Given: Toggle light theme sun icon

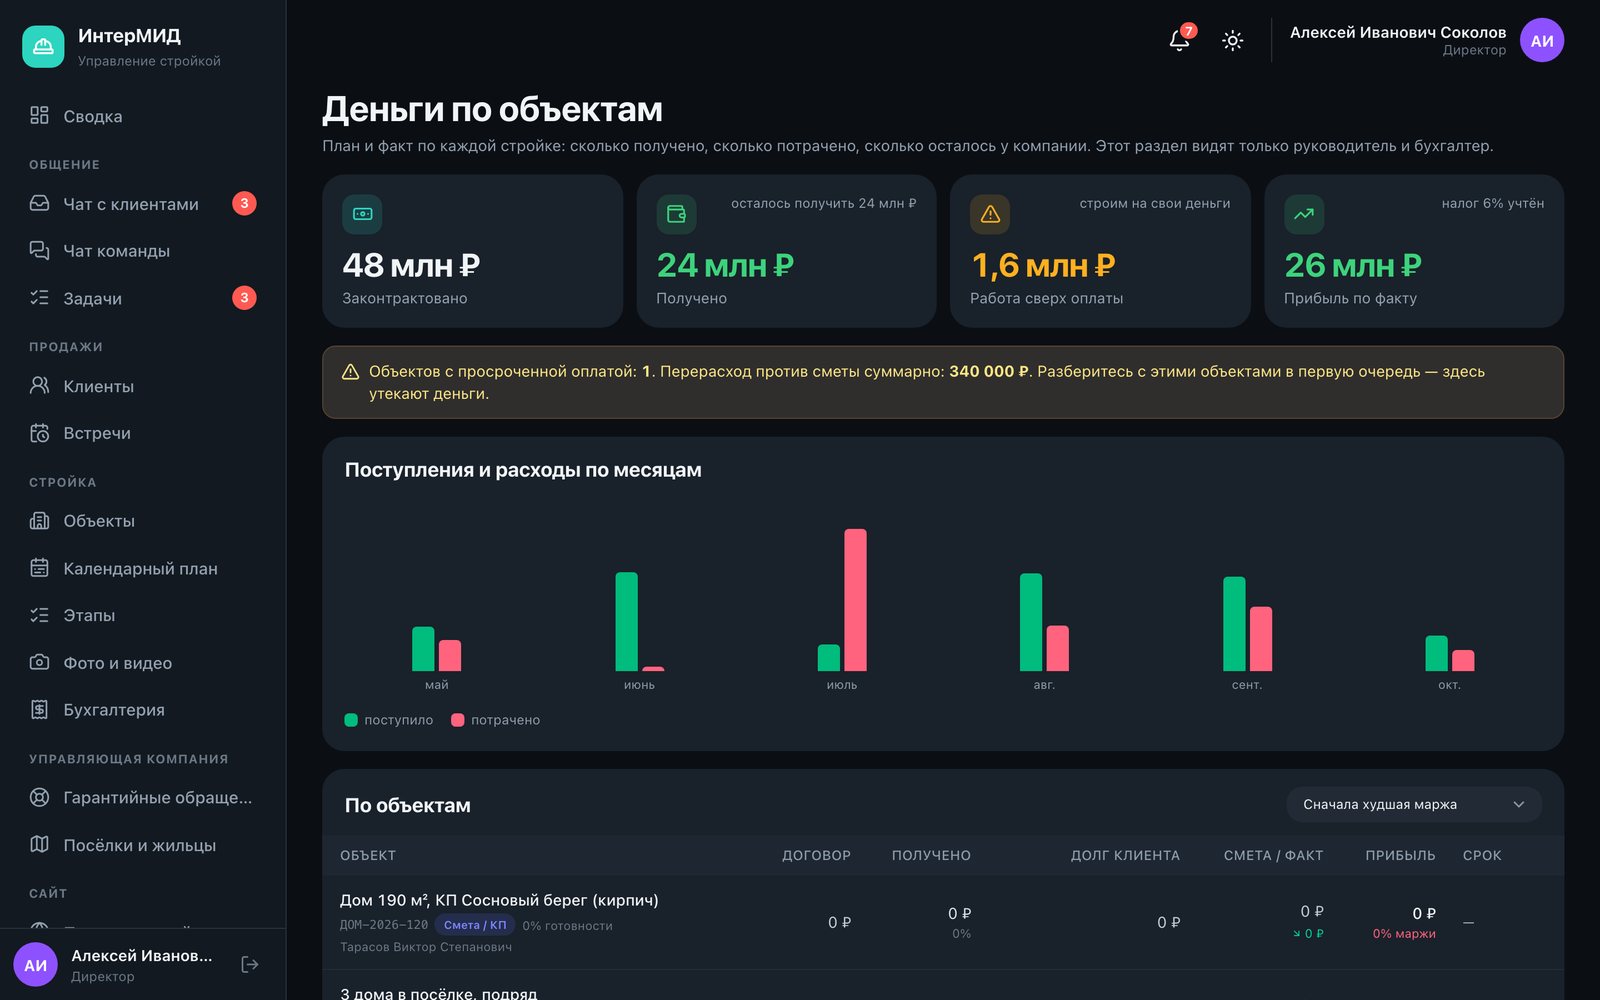Looking at the screenshot, I should (1233, 40).
